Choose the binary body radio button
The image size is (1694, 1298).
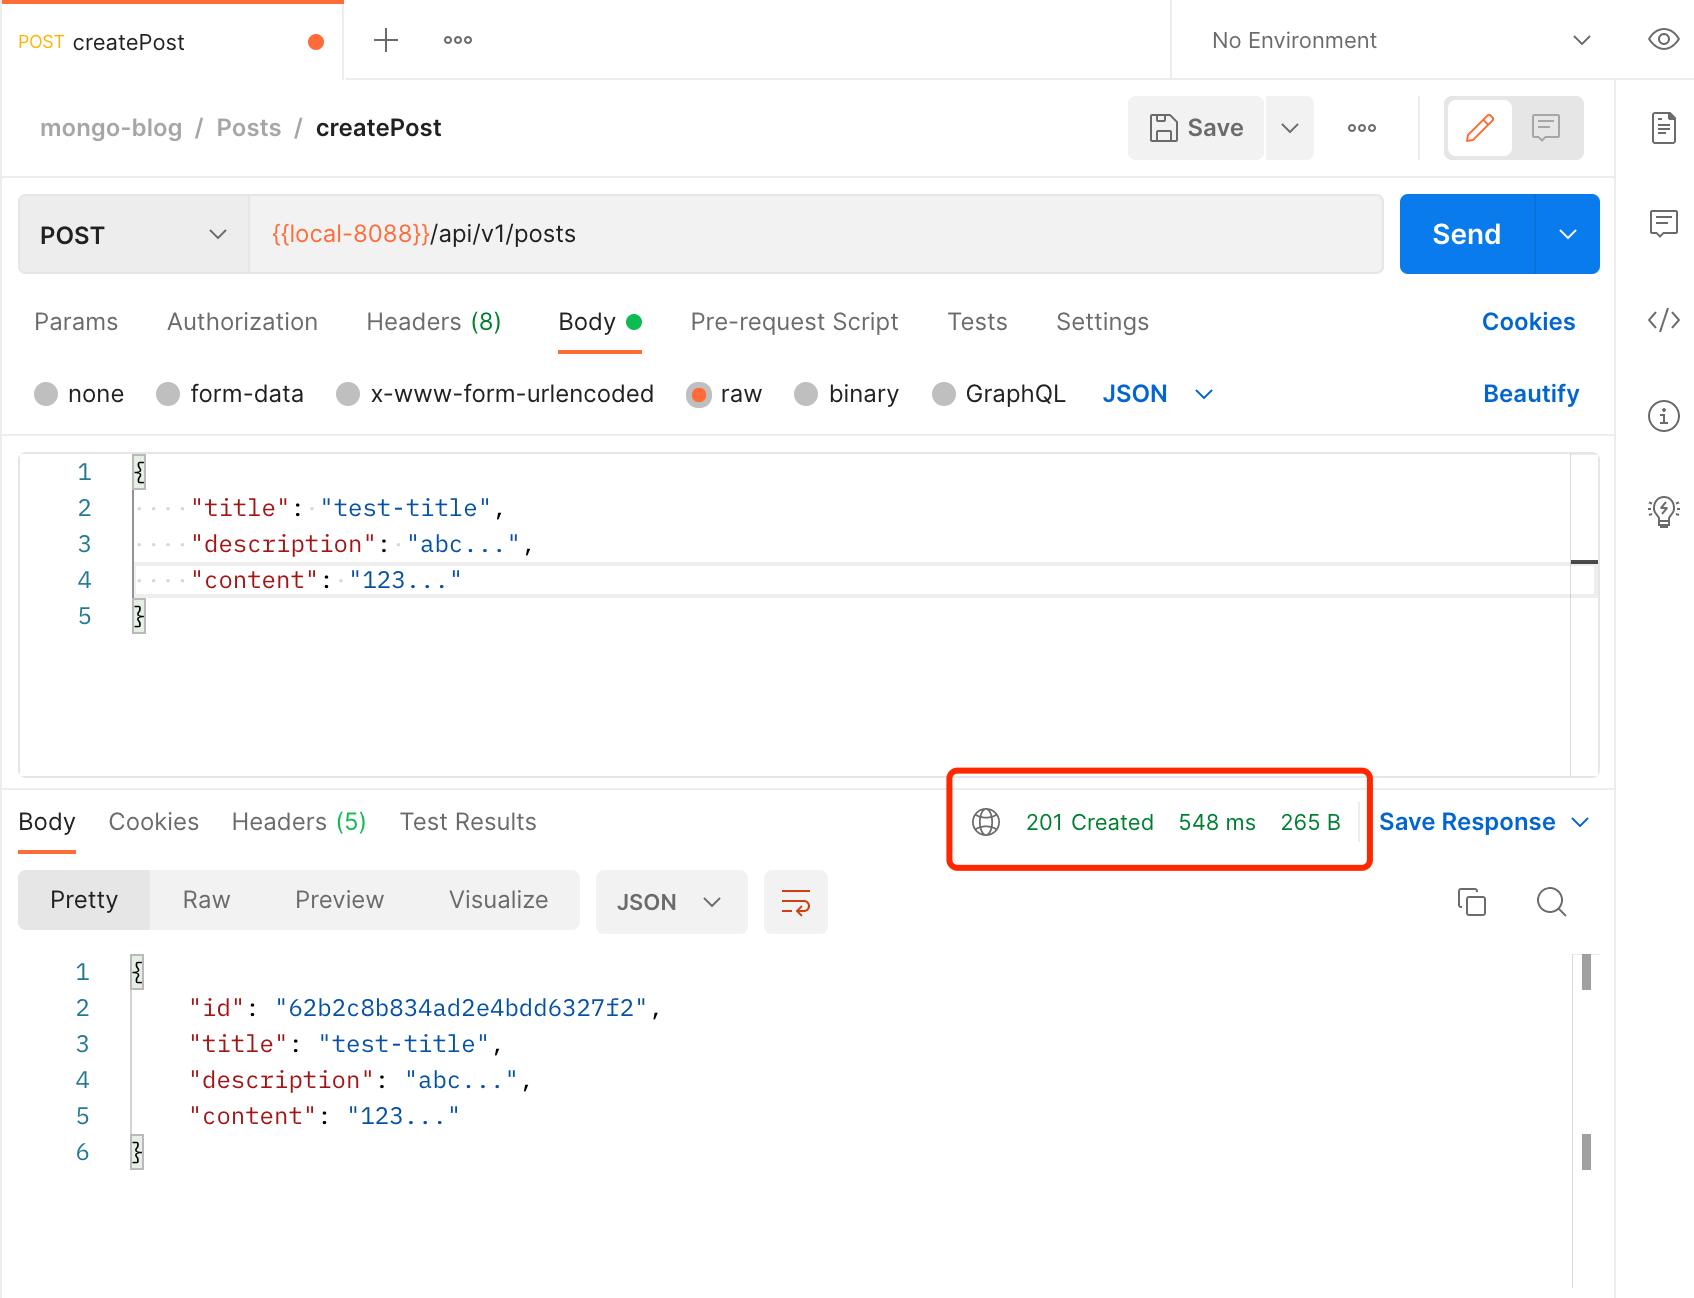[847, 394]
